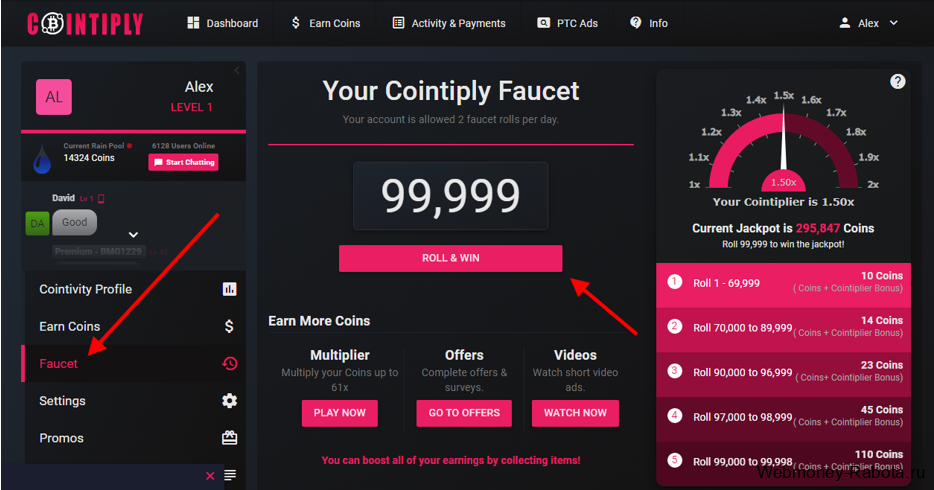Close the chat bar with the red X

click(210, 476)
